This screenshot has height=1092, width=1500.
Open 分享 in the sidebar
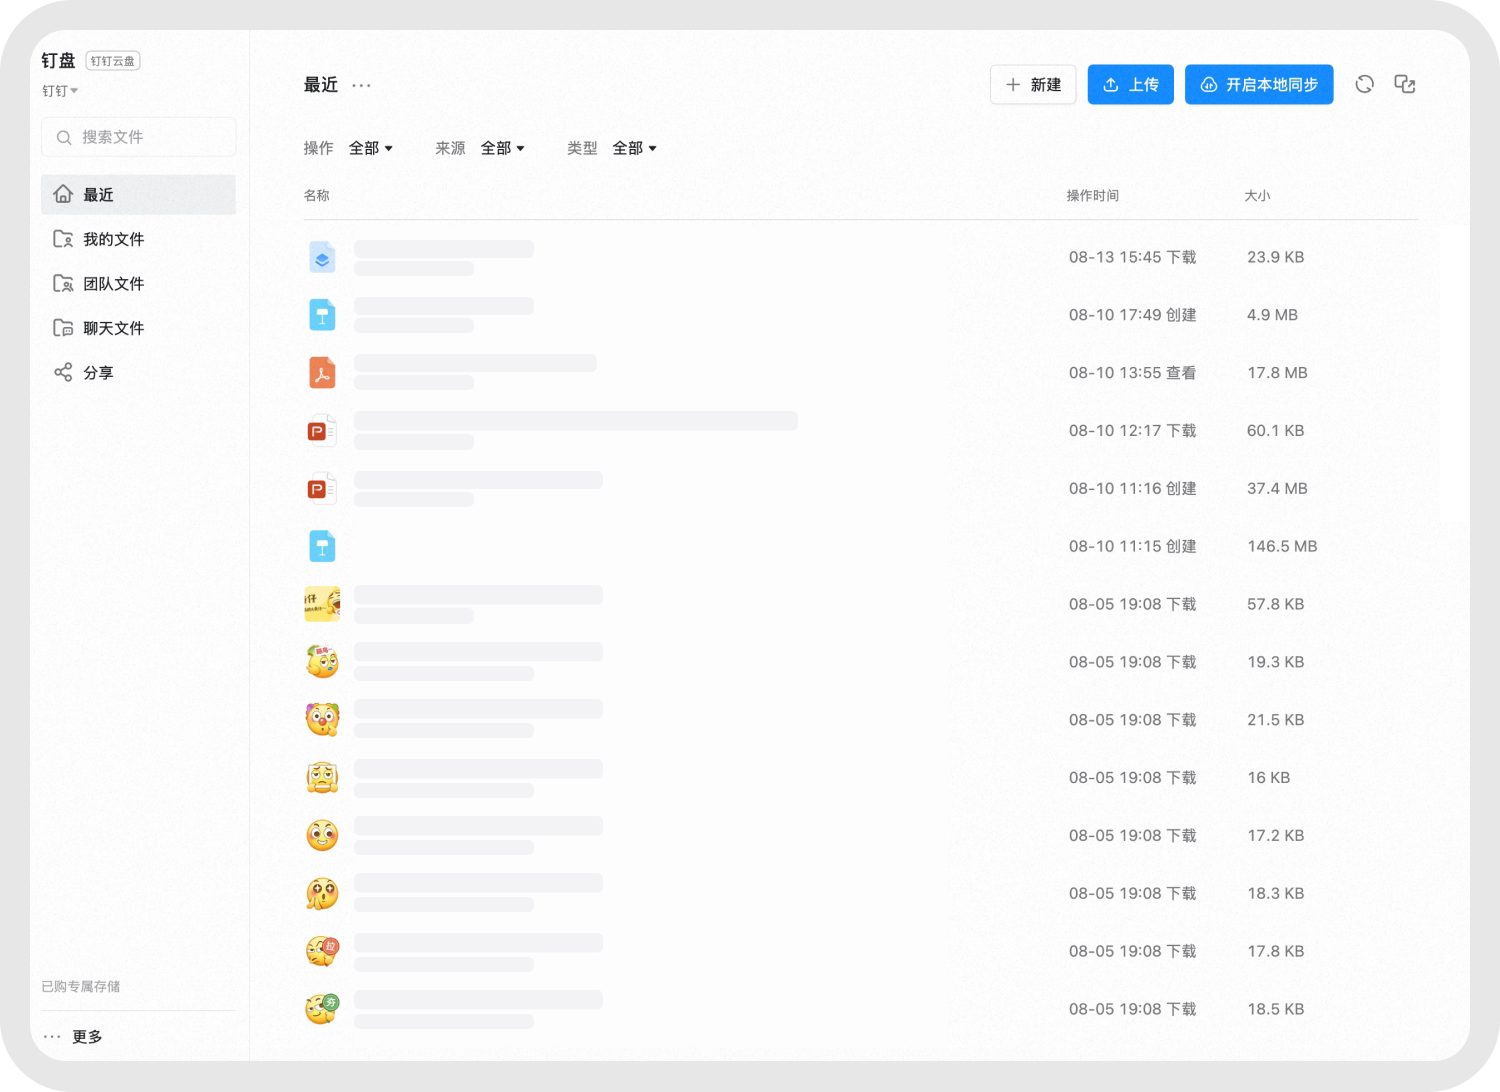(138, 373)
